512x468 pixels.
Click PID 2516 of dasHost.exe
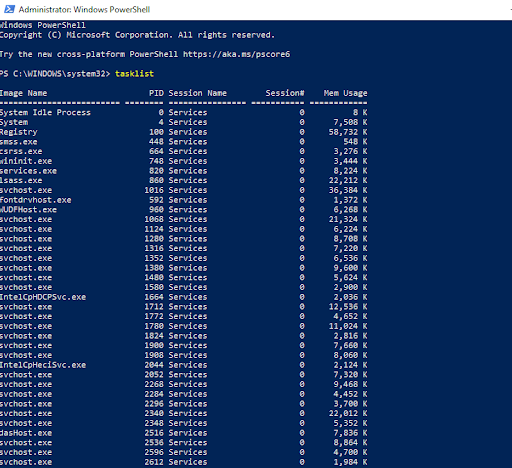point(154,433)
